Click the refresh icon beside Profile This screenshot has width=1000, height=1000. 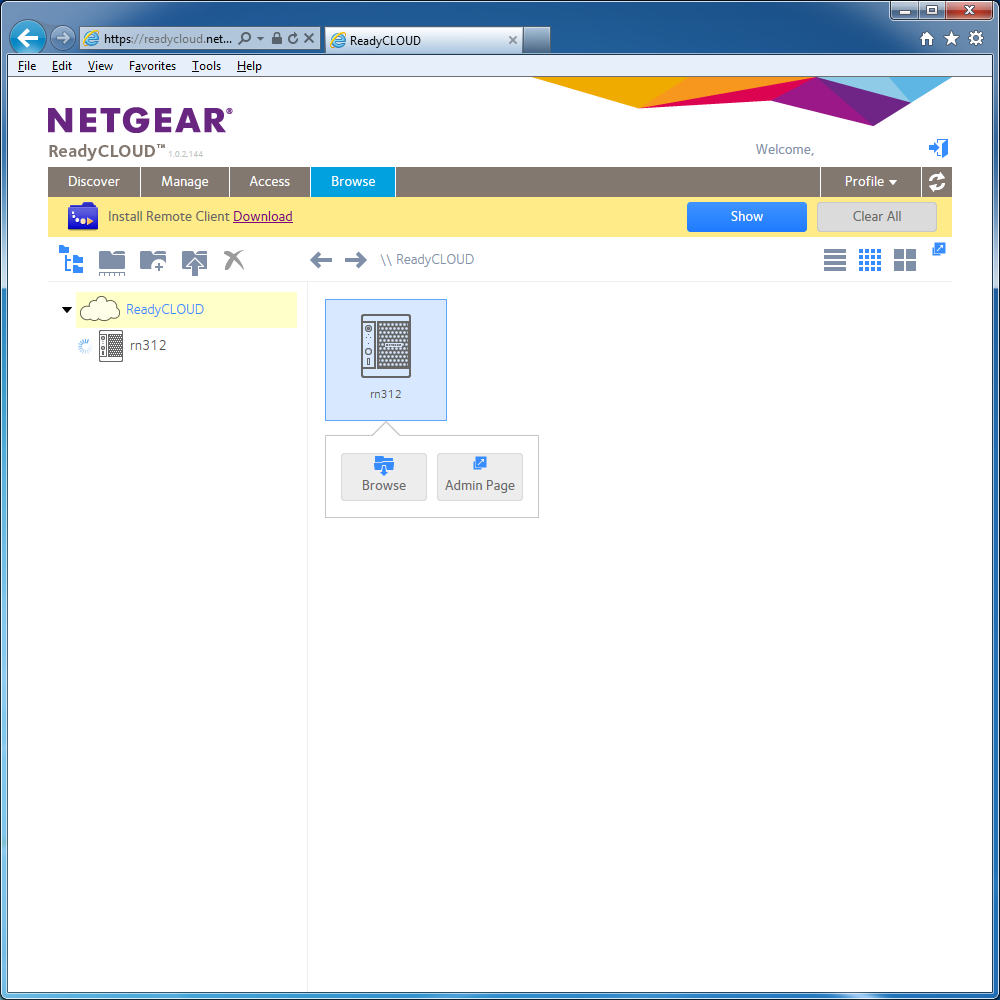(x=937, y=182)
